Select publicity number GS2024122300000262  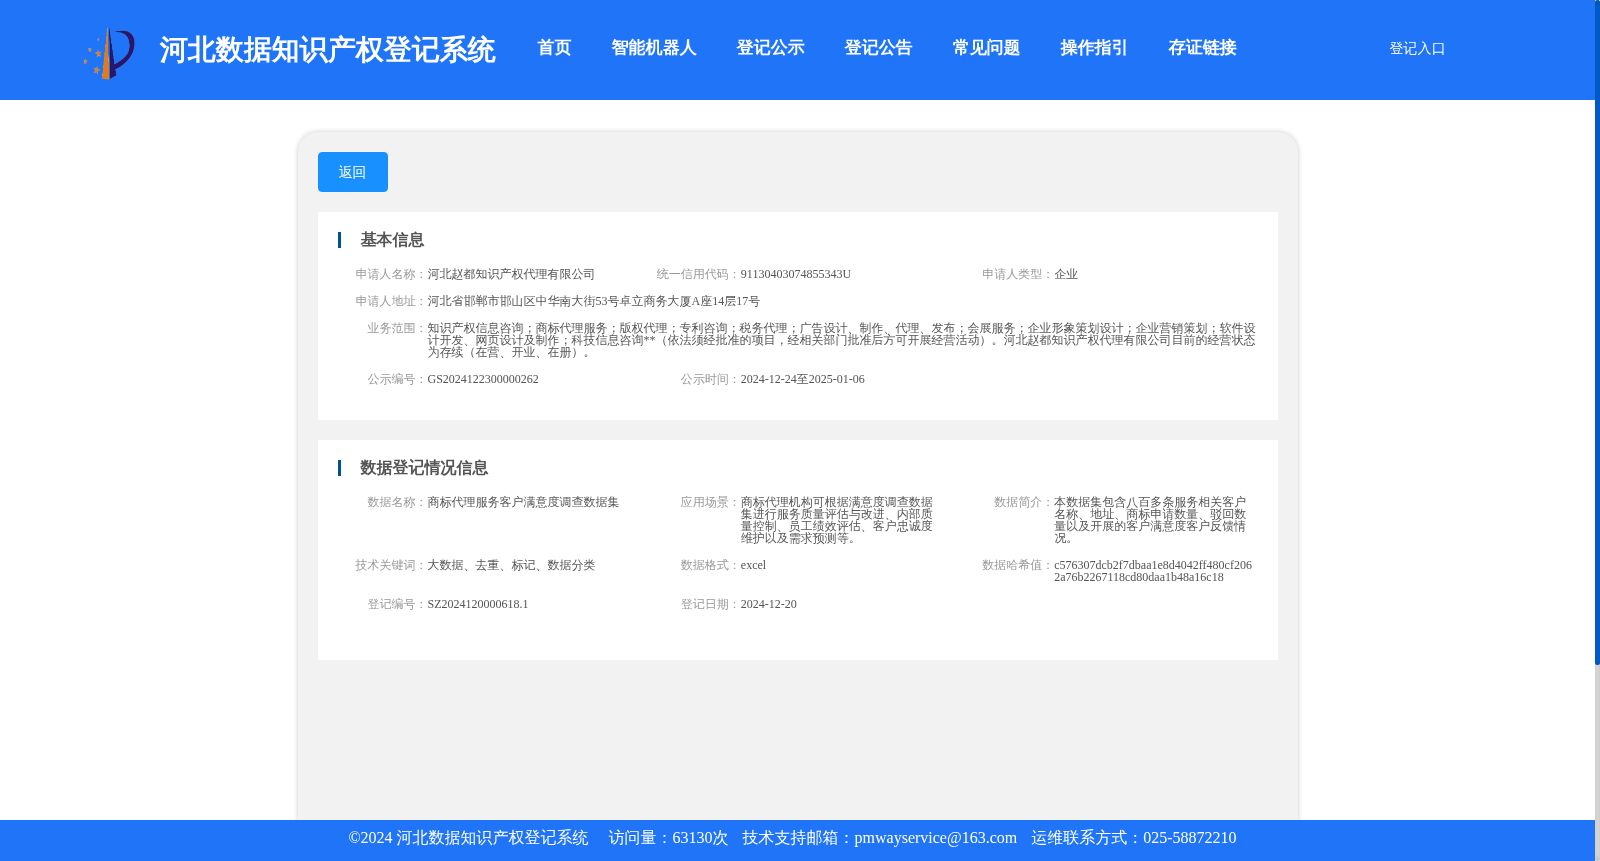[483, 379]
